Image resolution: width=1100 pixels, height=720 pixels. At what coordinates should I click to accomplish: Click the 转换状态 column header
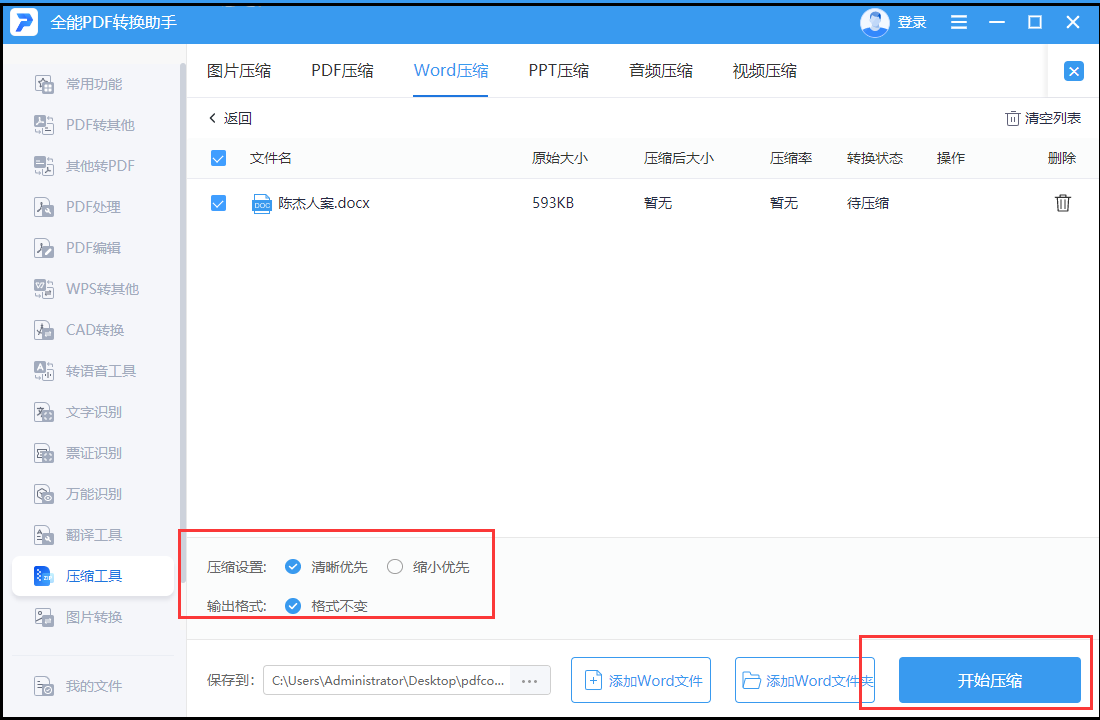[x=875, y=158]
